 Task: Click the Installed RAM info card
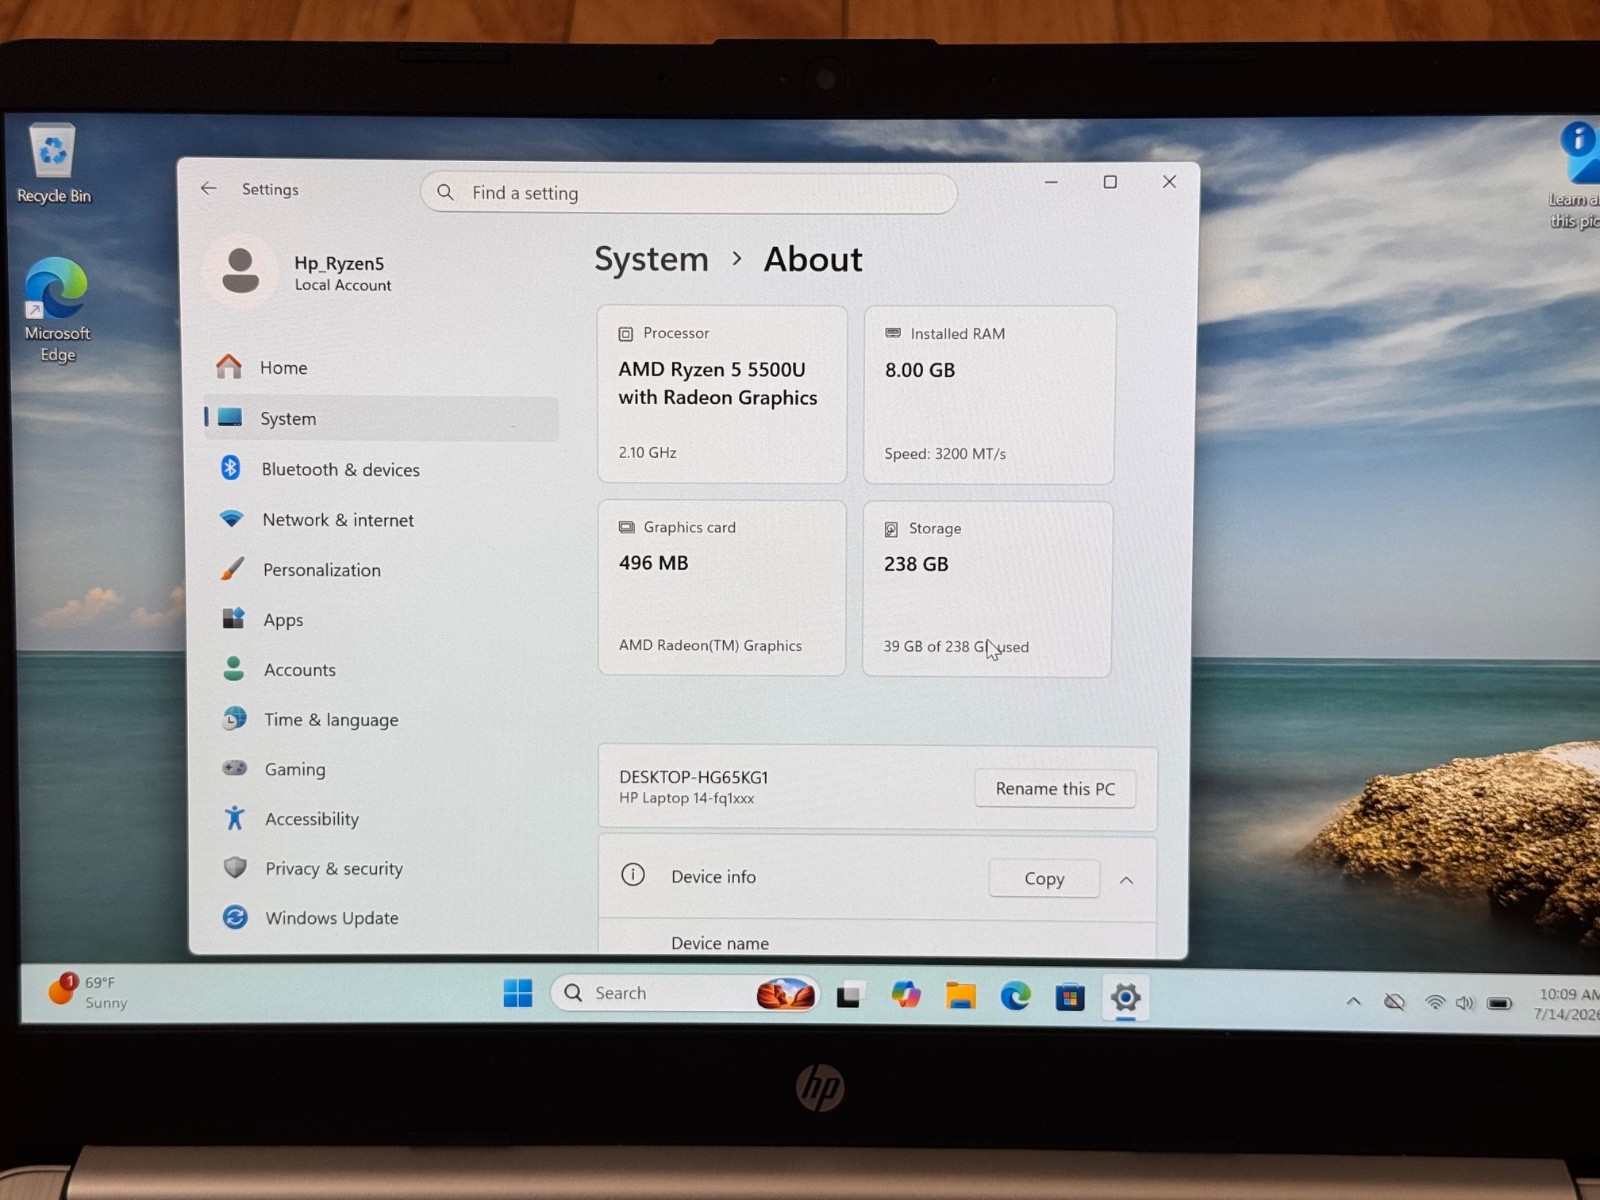pos(989,394)
